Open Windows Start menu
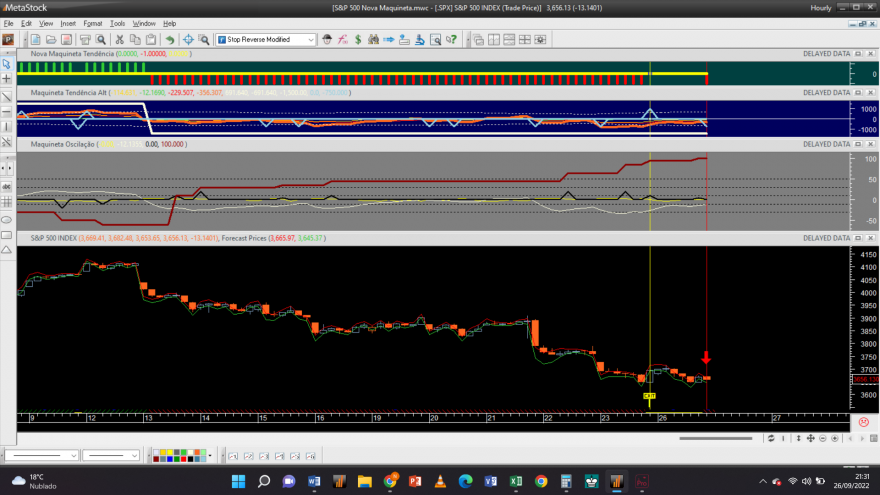Screen dimensions: 880x495 tap(239, 482)
